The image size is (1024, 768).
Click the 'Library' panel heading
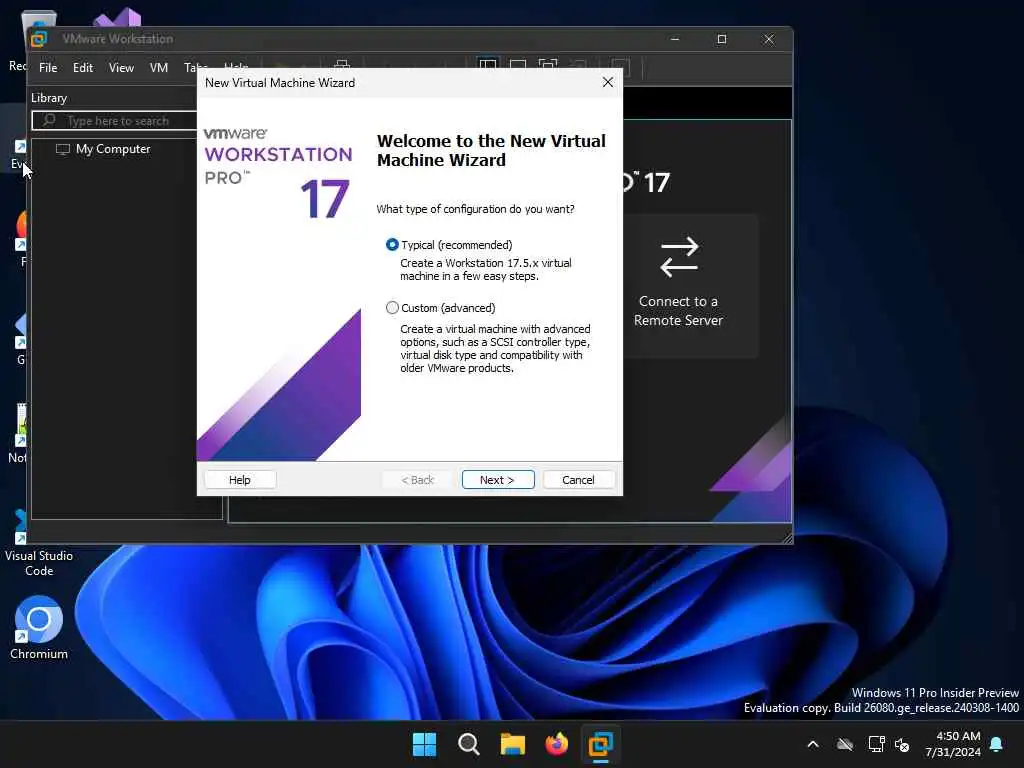(x=49, y=97)
